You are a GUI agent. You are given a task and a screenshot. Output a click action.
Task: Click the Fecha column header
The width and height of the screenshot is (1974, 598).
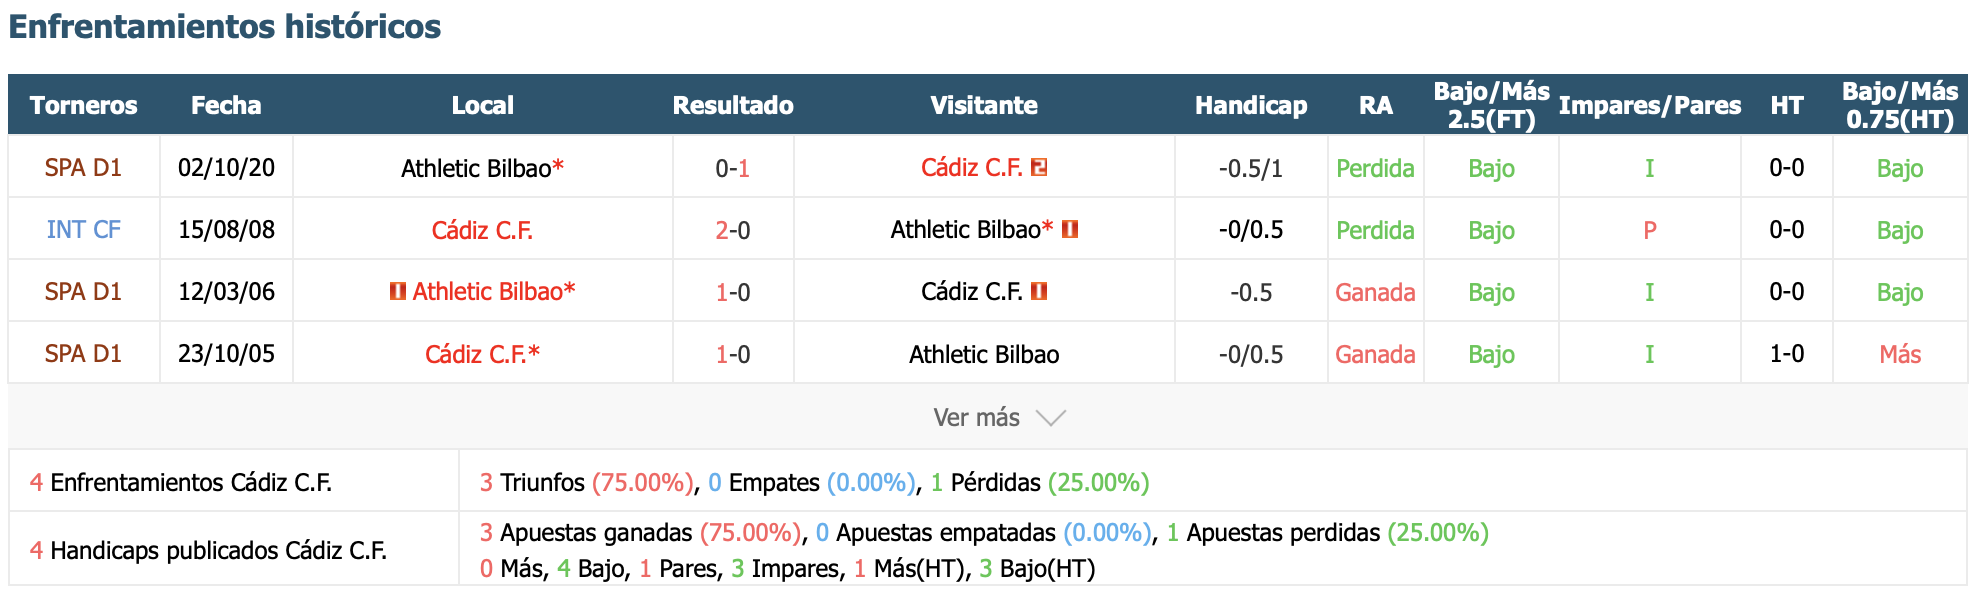coord(226,105)
